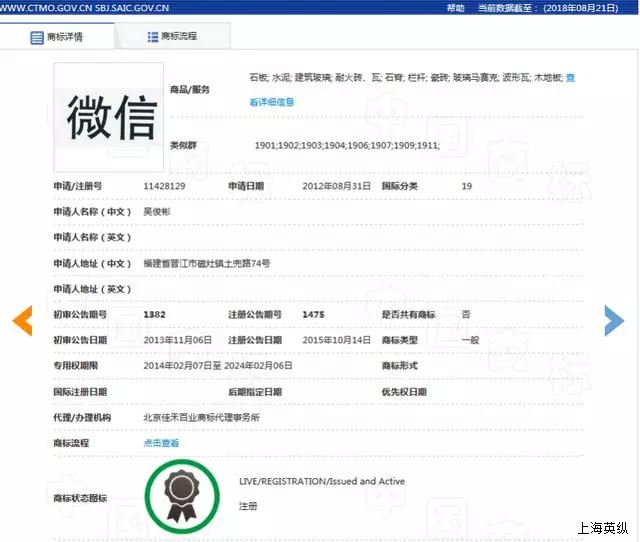Click the 商标形式 label
Screen dimensions: 640x542
coord(400,366)
